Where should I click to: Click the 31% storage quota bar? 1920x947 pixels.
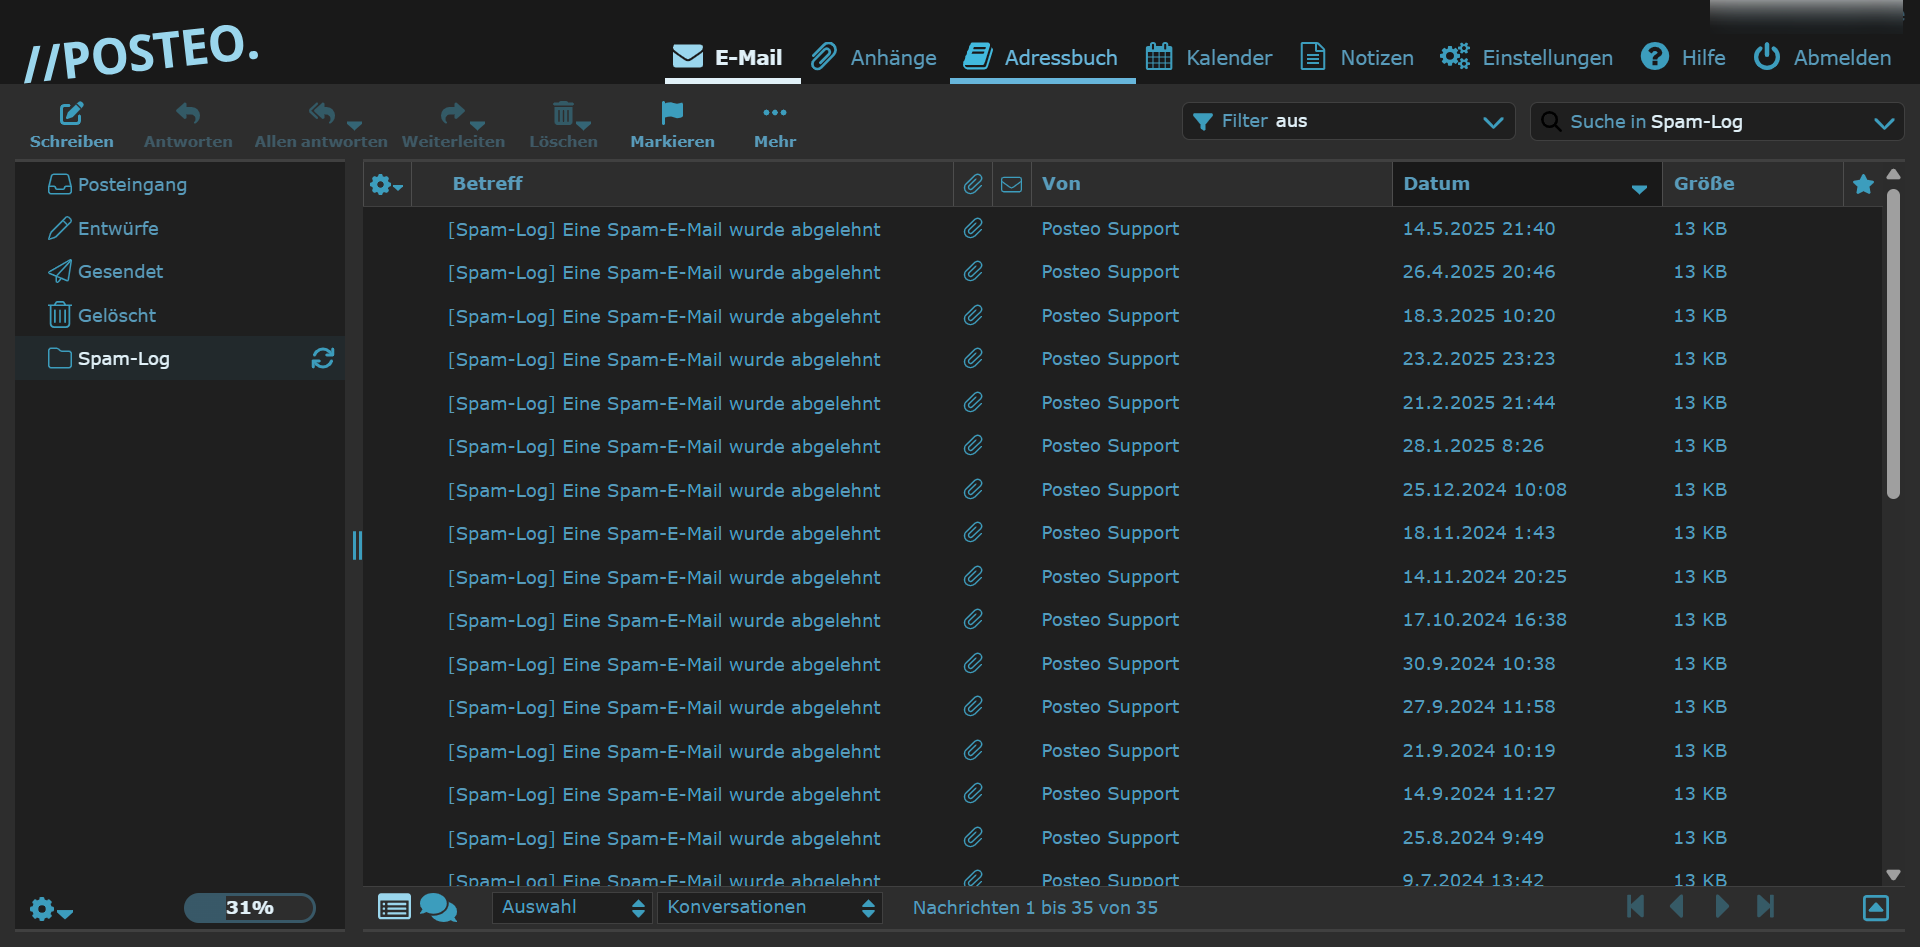[249, 907]
